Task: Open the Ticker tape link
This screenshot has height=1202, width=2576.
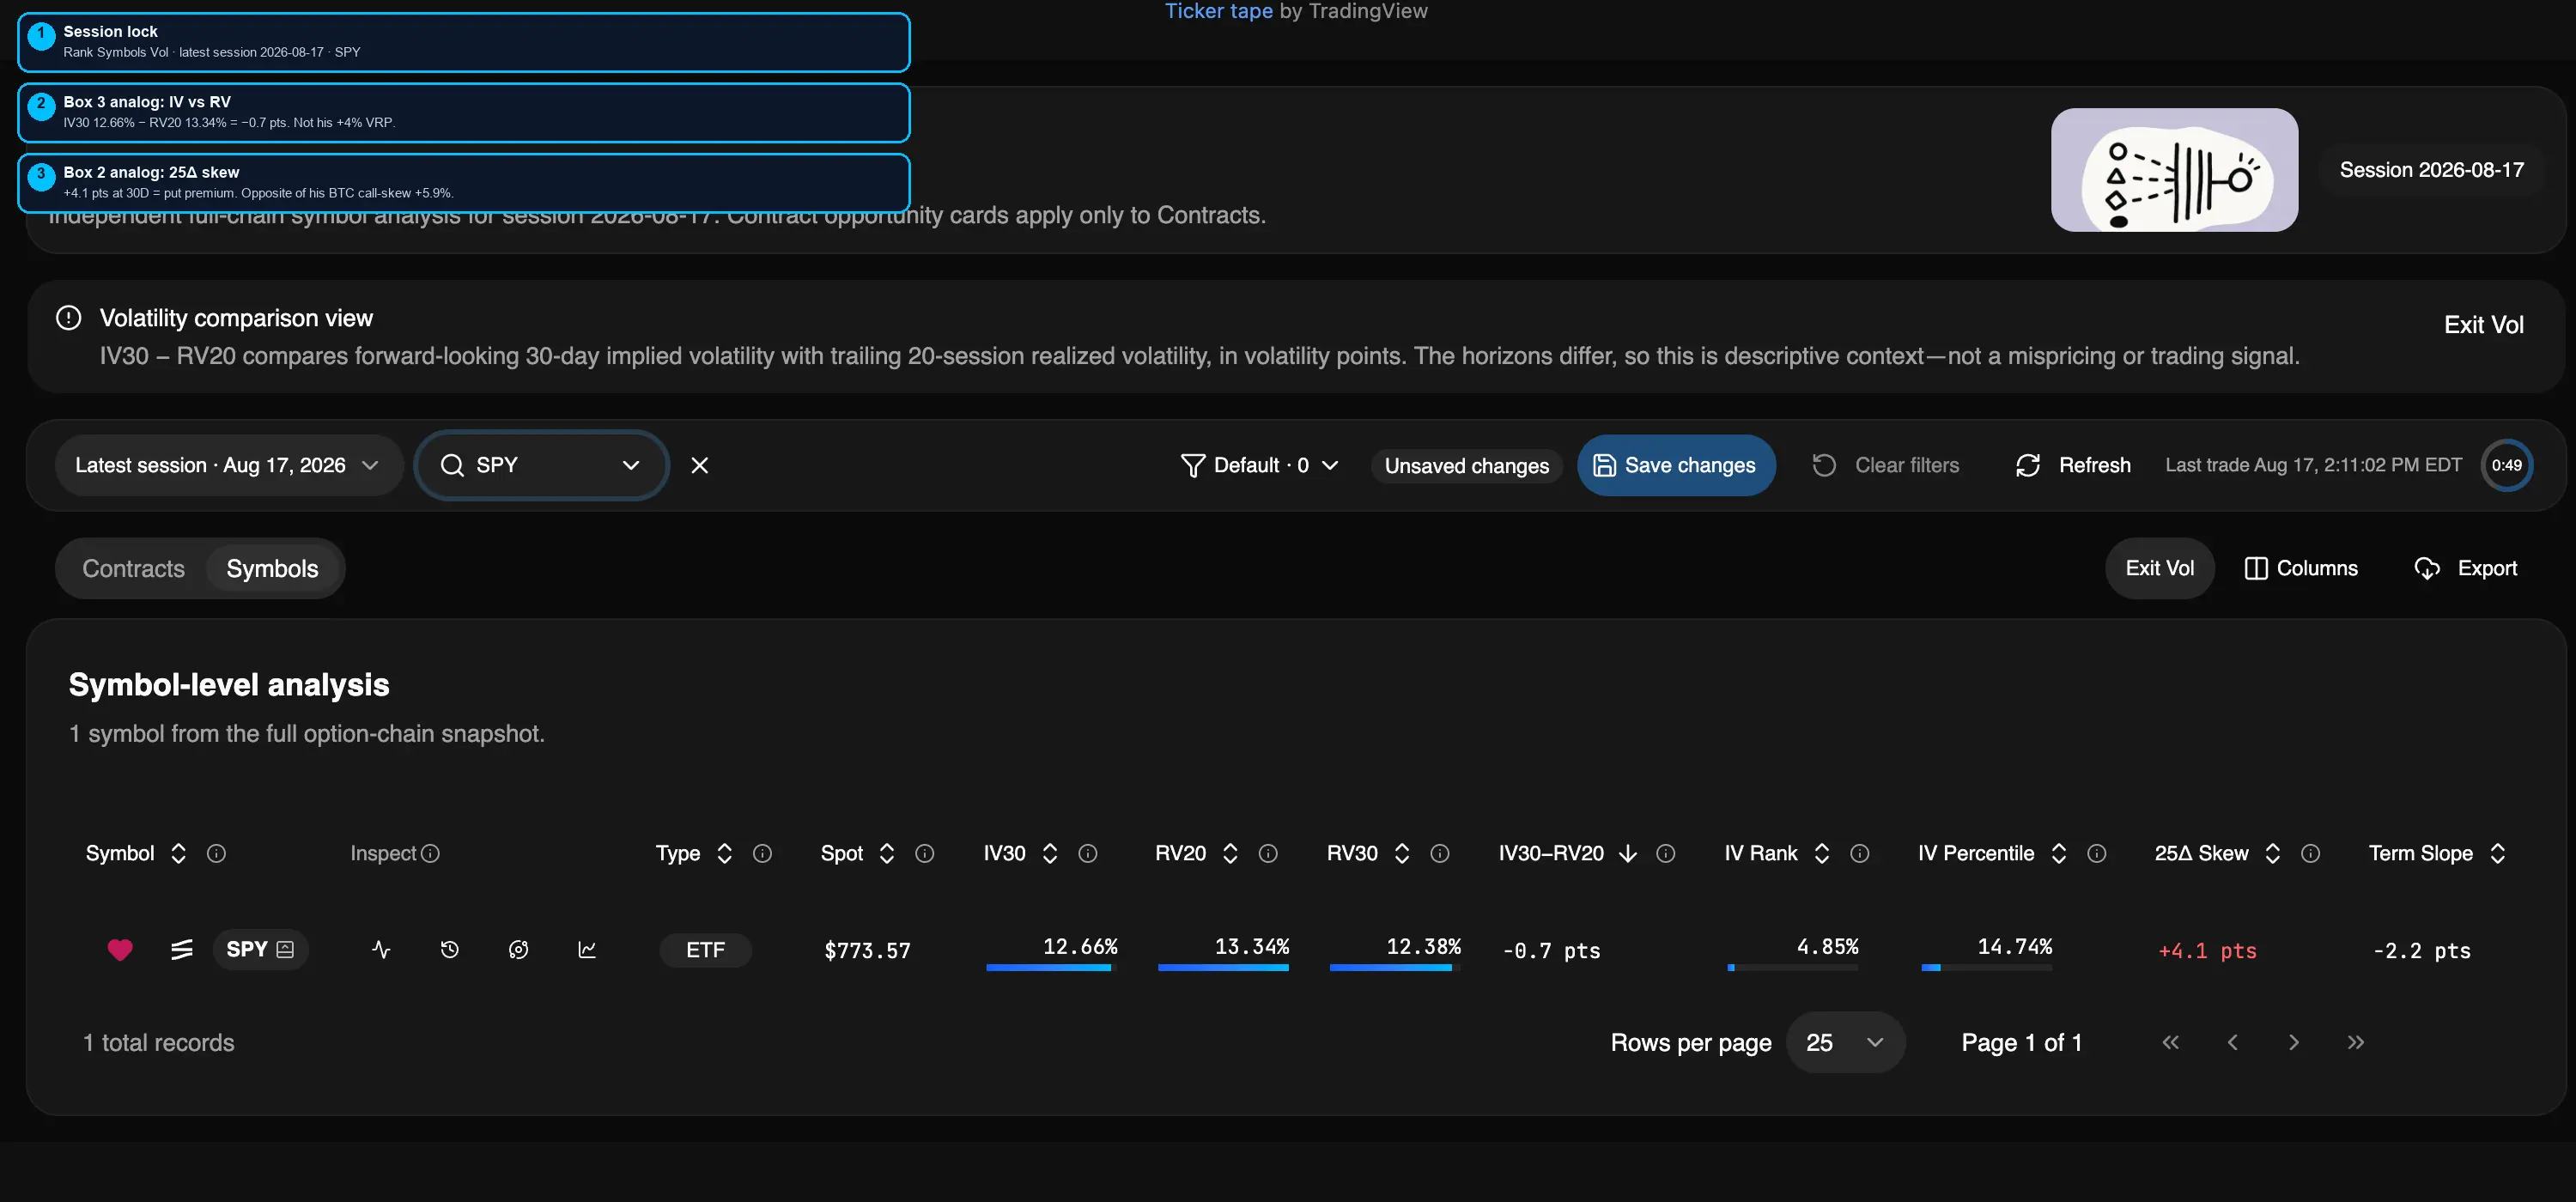Action: (1219, 11)
